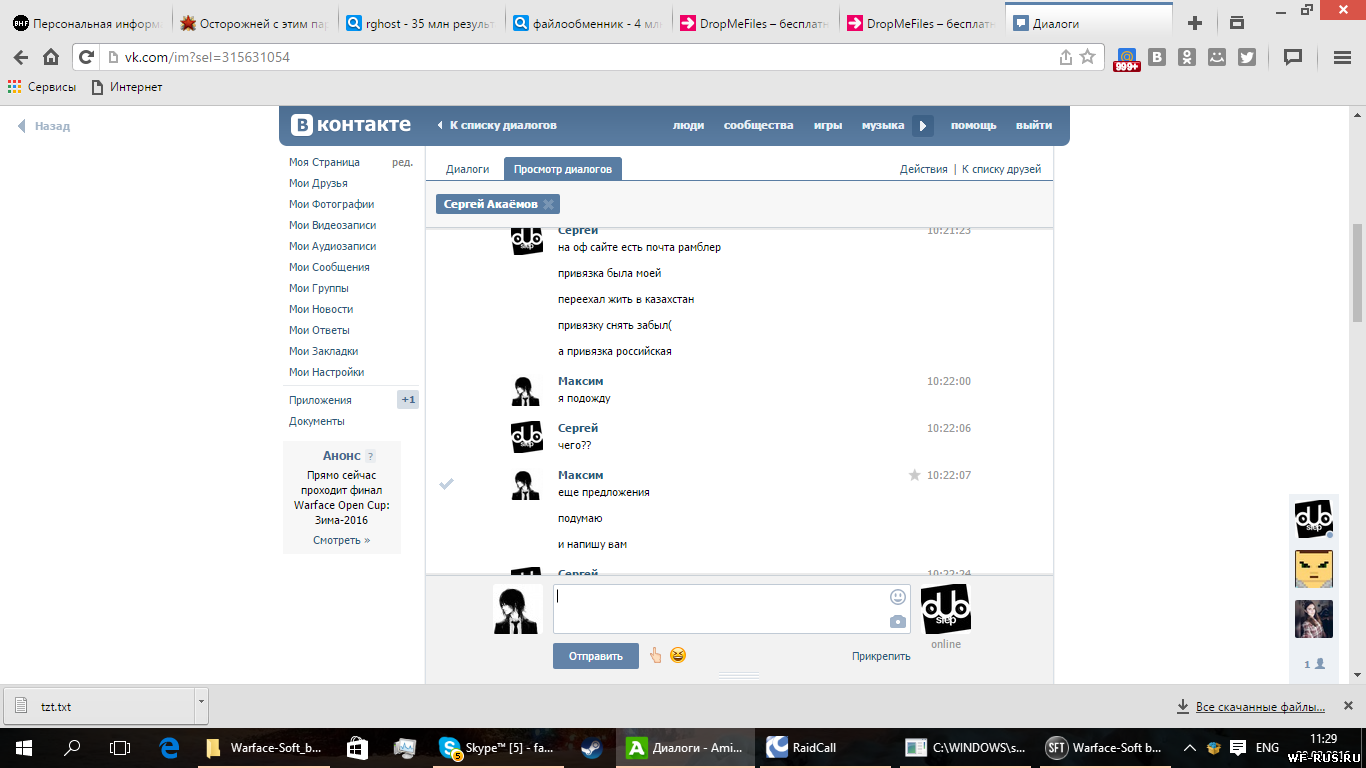Focus the message text input field
The image size is (1366, 768).
732,609
